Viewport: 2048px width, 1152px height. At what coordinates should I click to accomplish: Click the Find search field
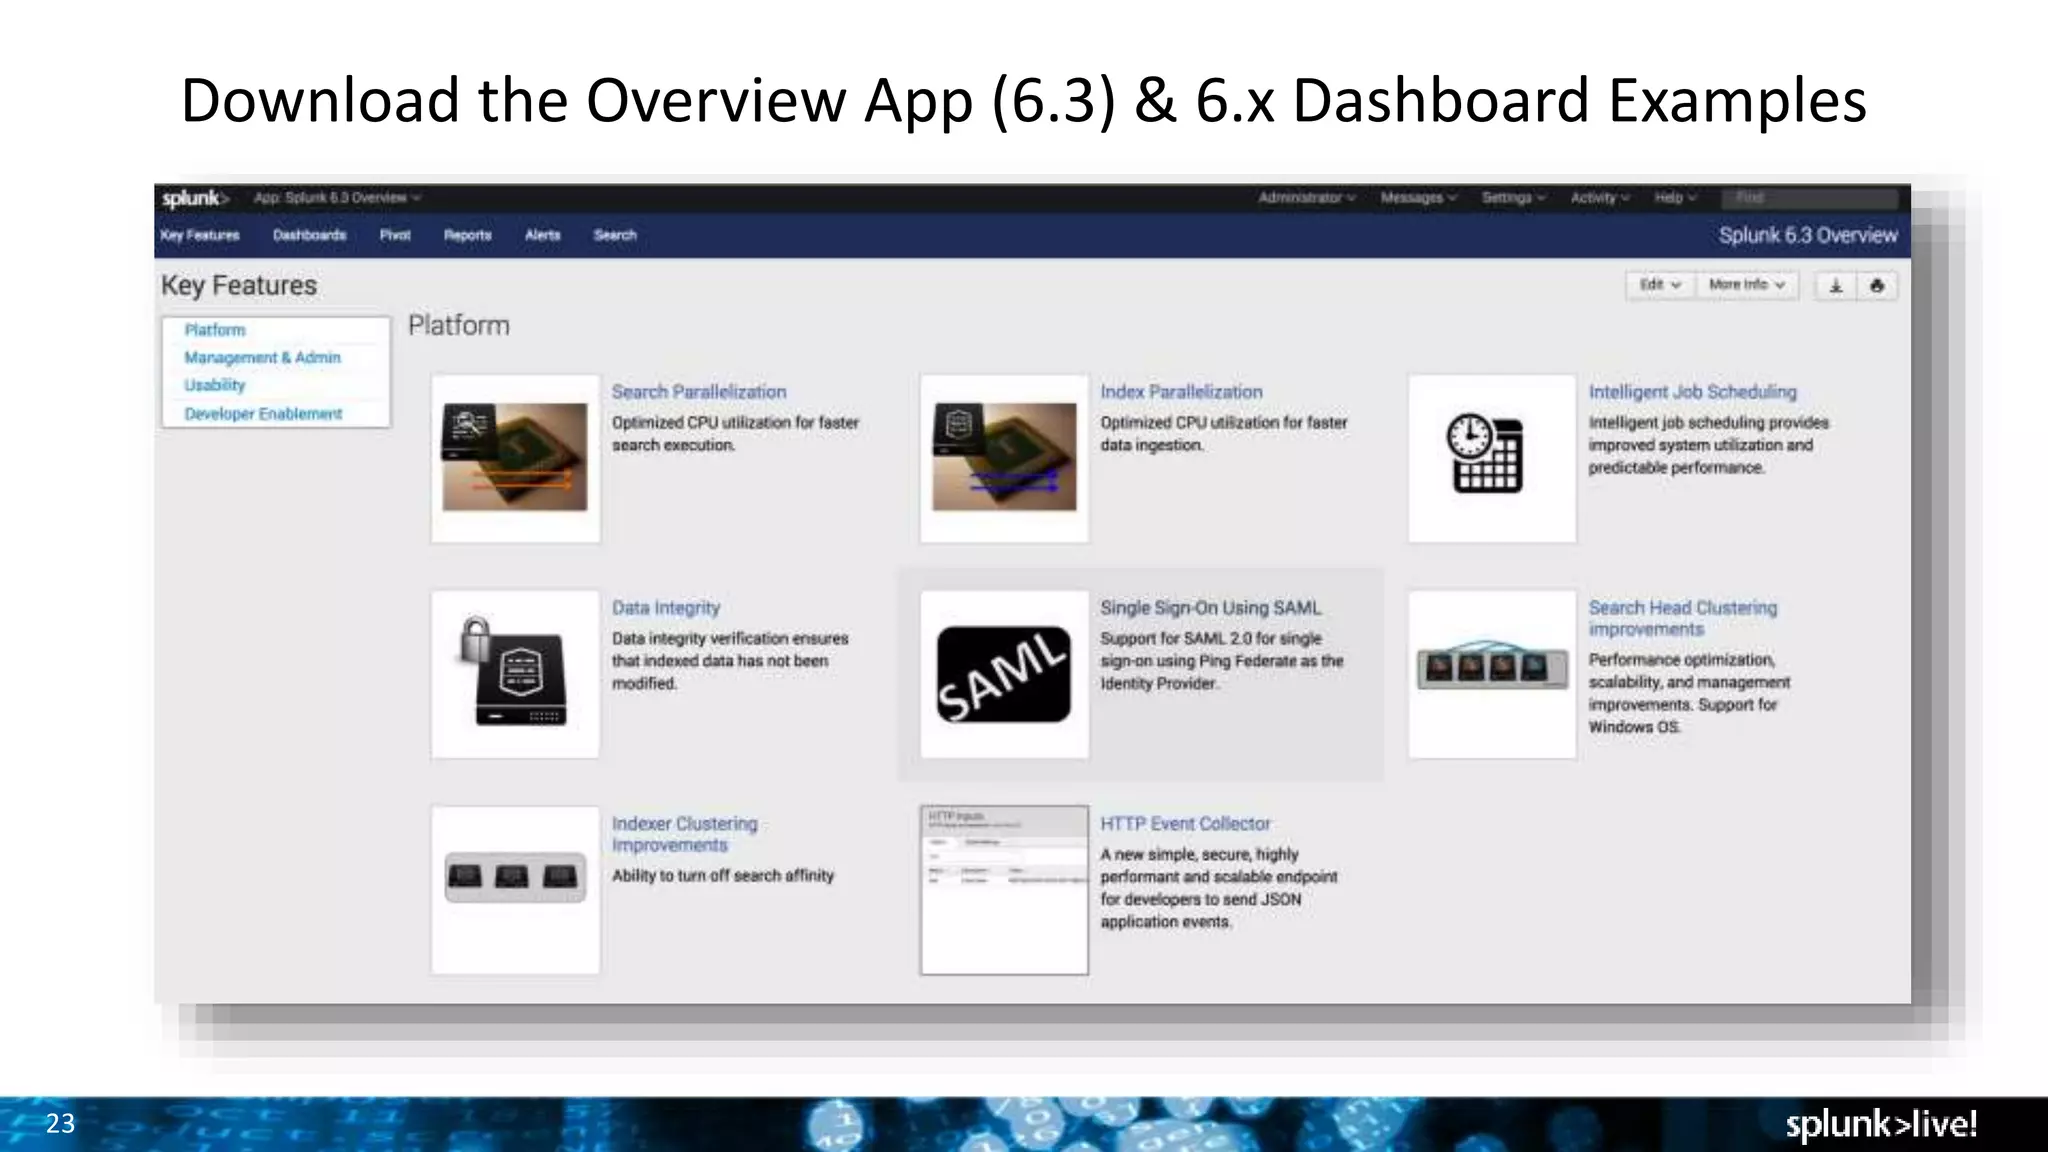1809,198
